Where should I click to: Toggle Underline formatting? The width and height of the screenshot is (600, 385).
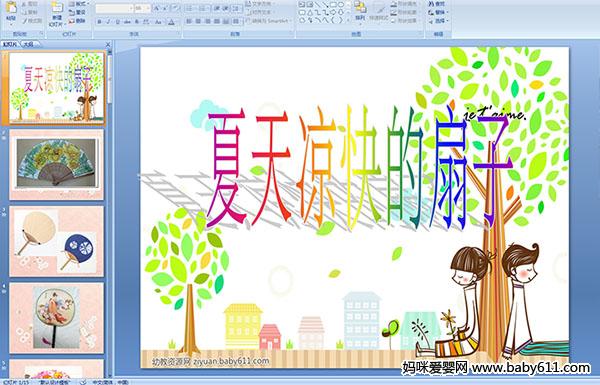(117, 22)
